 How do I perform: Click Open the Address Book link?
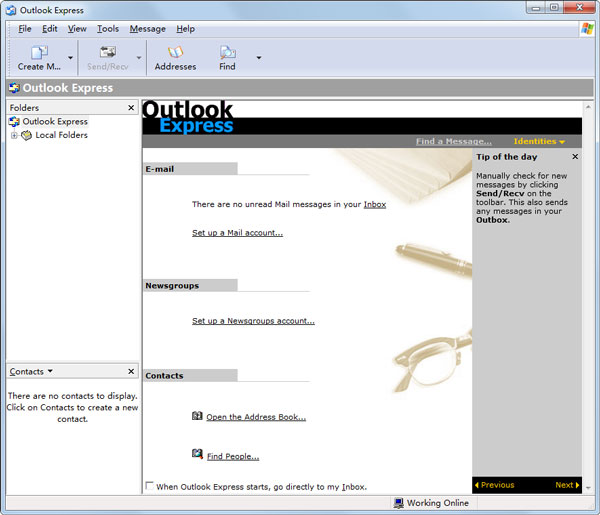click(x=256, y=417)
